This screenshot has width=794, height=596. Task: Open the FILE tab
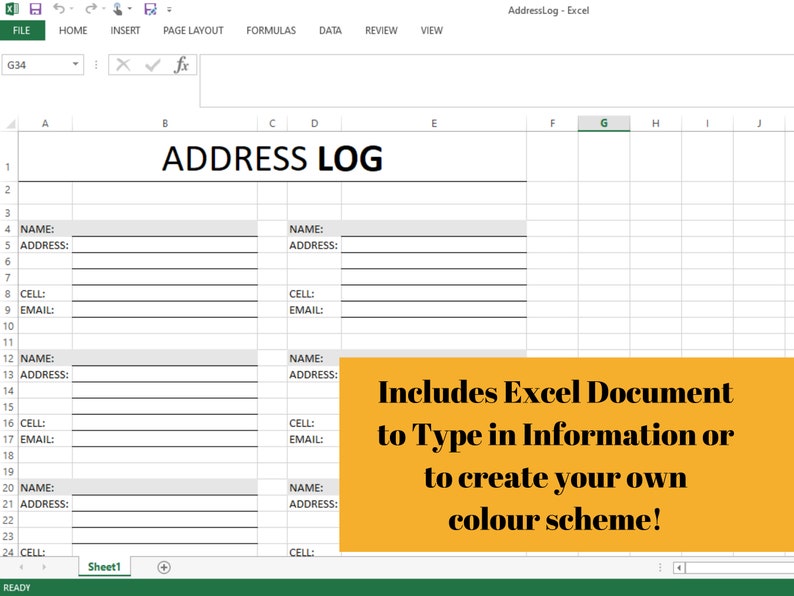click(x=22, y=30)
